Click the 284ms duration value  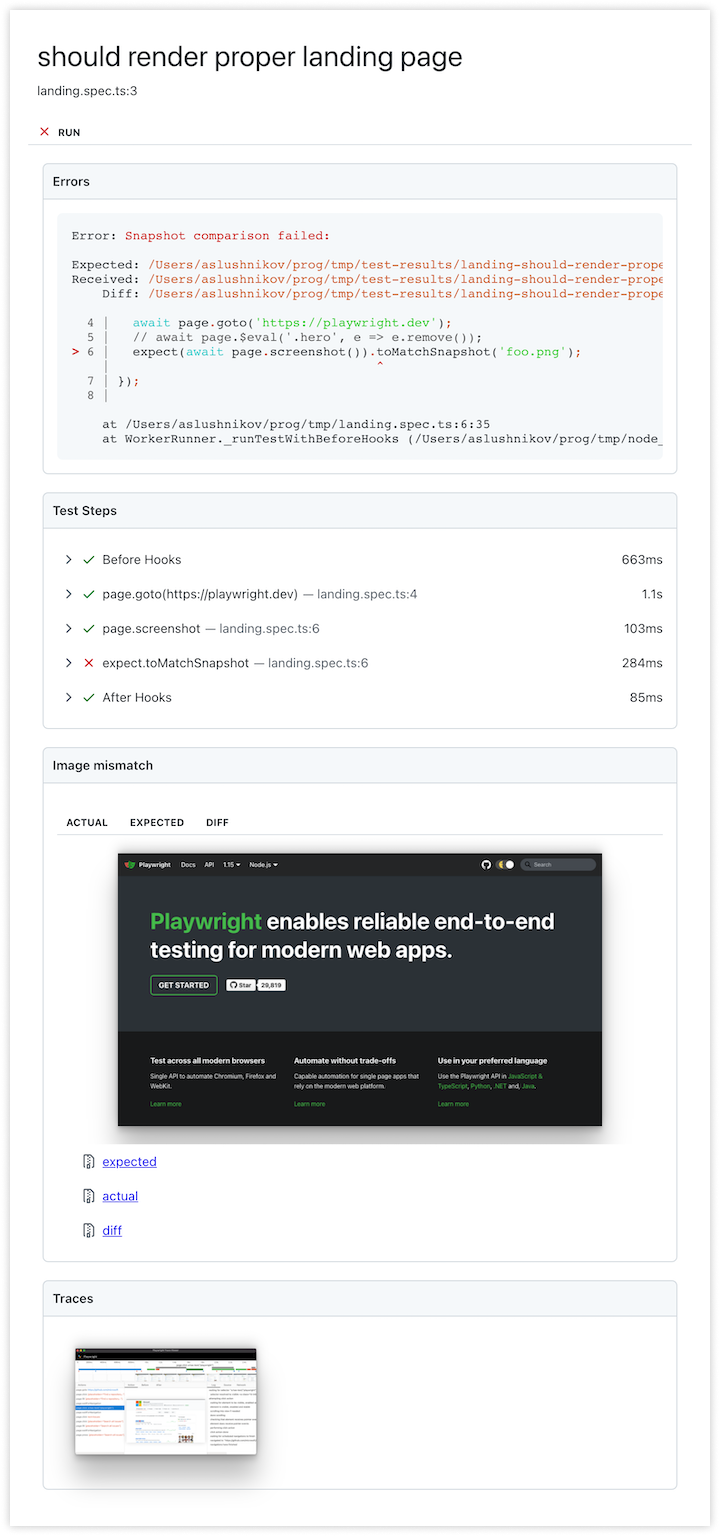point(642,663)
